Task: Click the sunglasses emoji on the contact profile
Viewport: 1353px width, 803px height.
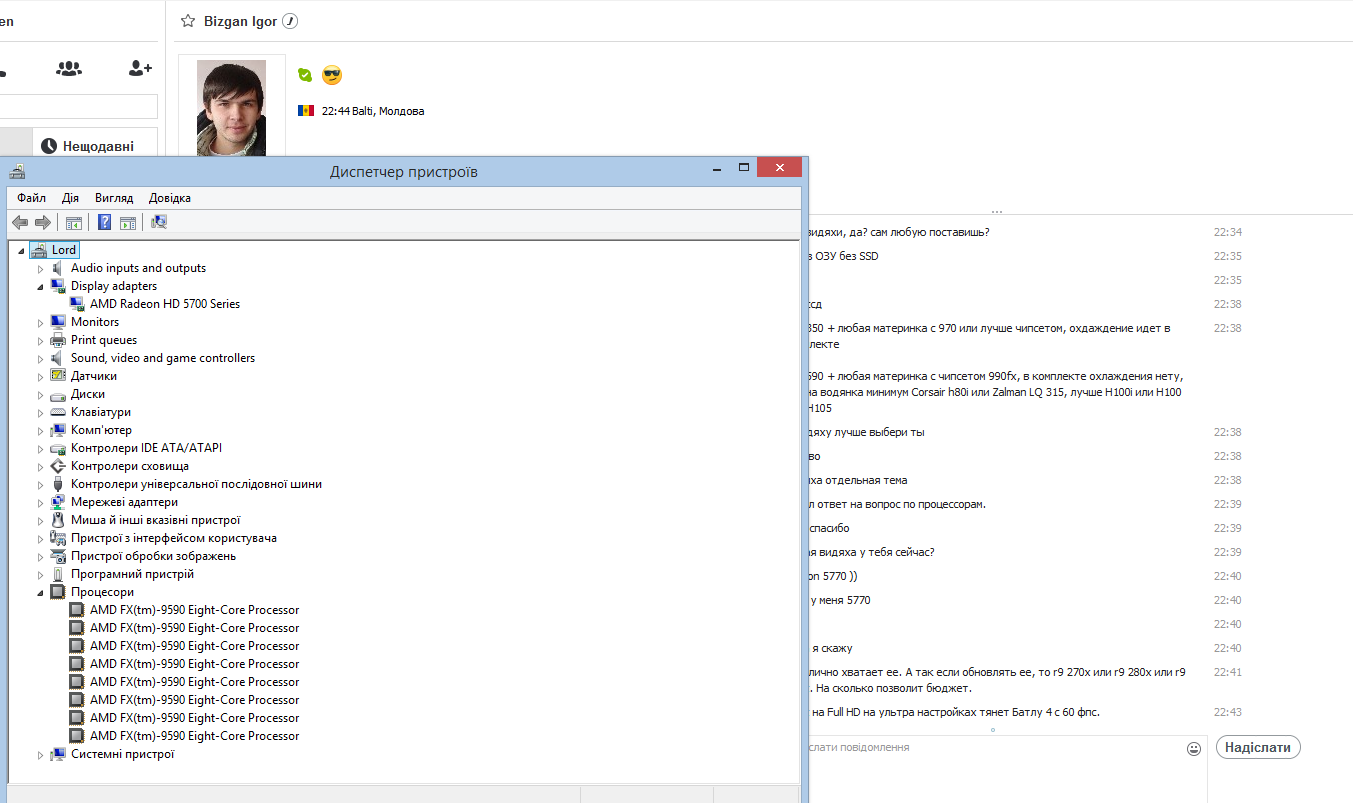Action: pyautogui.click(x=332, y=75)
